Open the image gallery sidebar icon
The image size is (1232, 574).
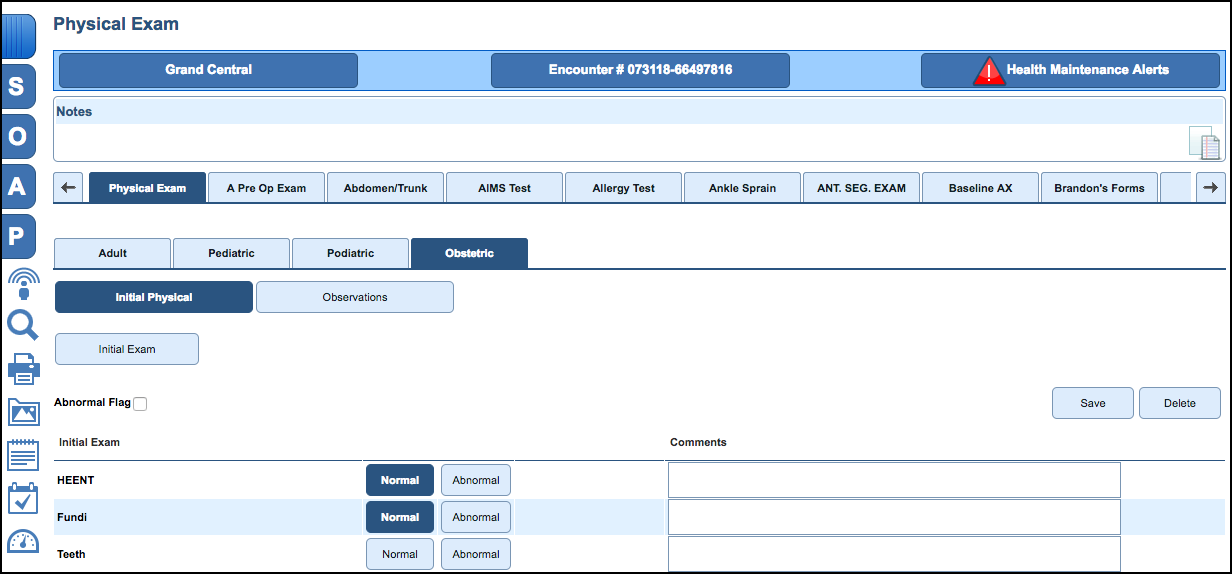pos(22,412)
